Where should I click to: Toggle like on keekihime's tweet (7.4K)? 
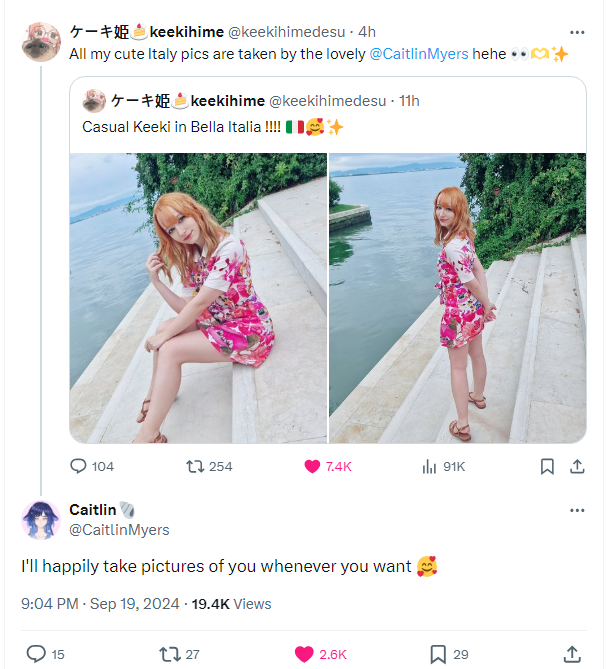313,466
